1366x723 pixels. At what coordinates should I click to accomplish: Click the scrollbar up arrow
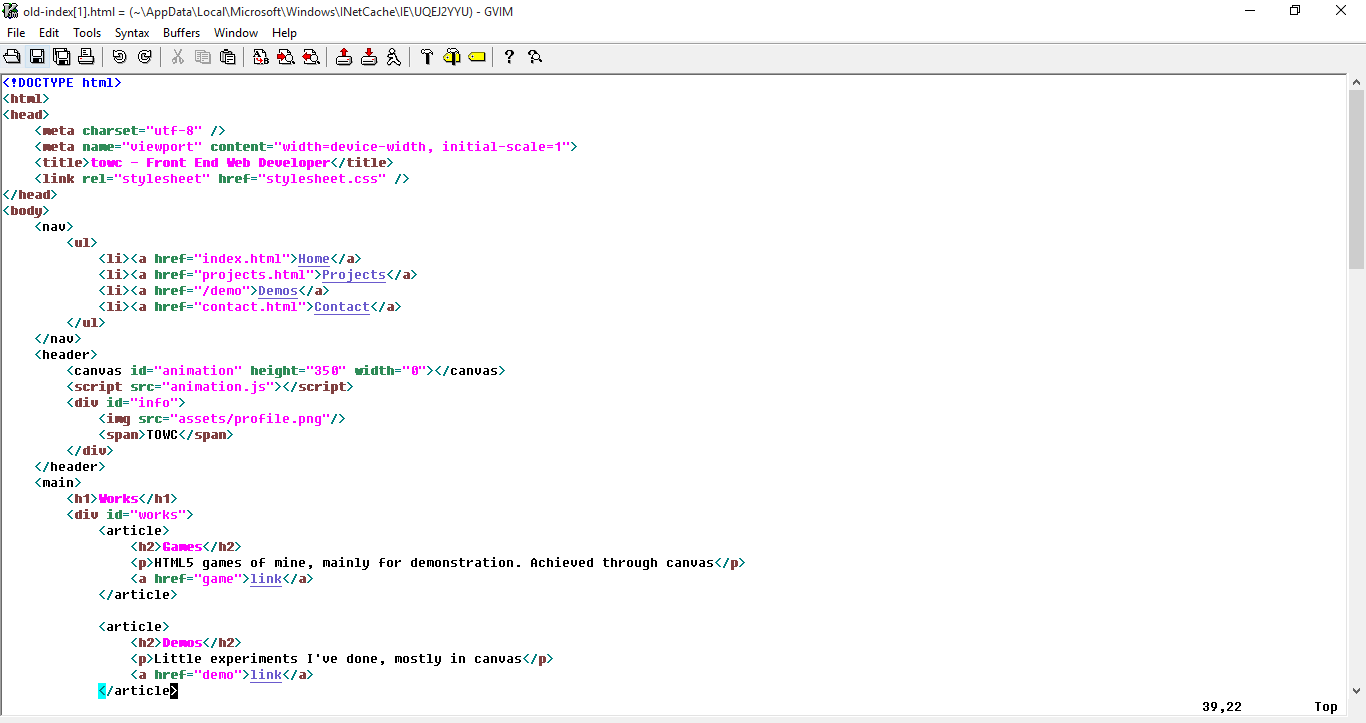(1357, 81)
